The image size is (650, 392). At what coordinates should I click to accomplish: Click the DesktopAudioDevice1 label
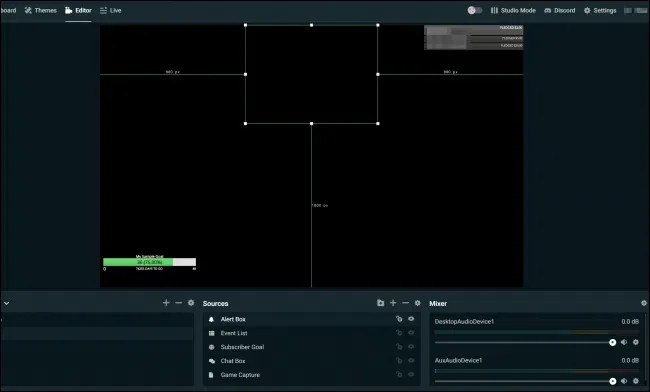click(x=464, y=322)
